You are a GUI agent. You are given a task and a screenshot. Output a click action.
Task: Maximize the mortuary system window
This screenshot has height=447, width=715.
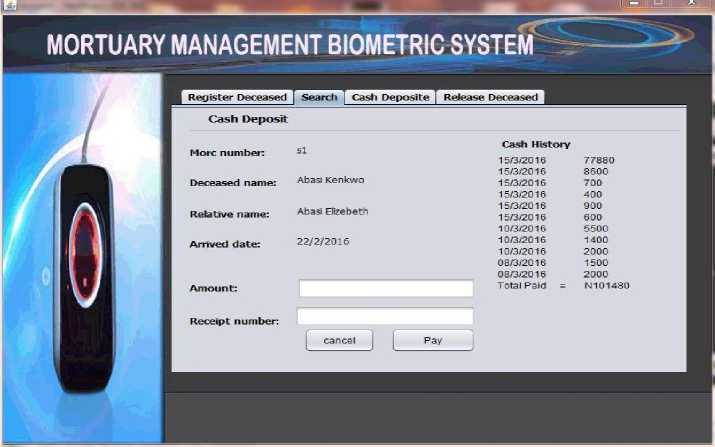[658, 4]
